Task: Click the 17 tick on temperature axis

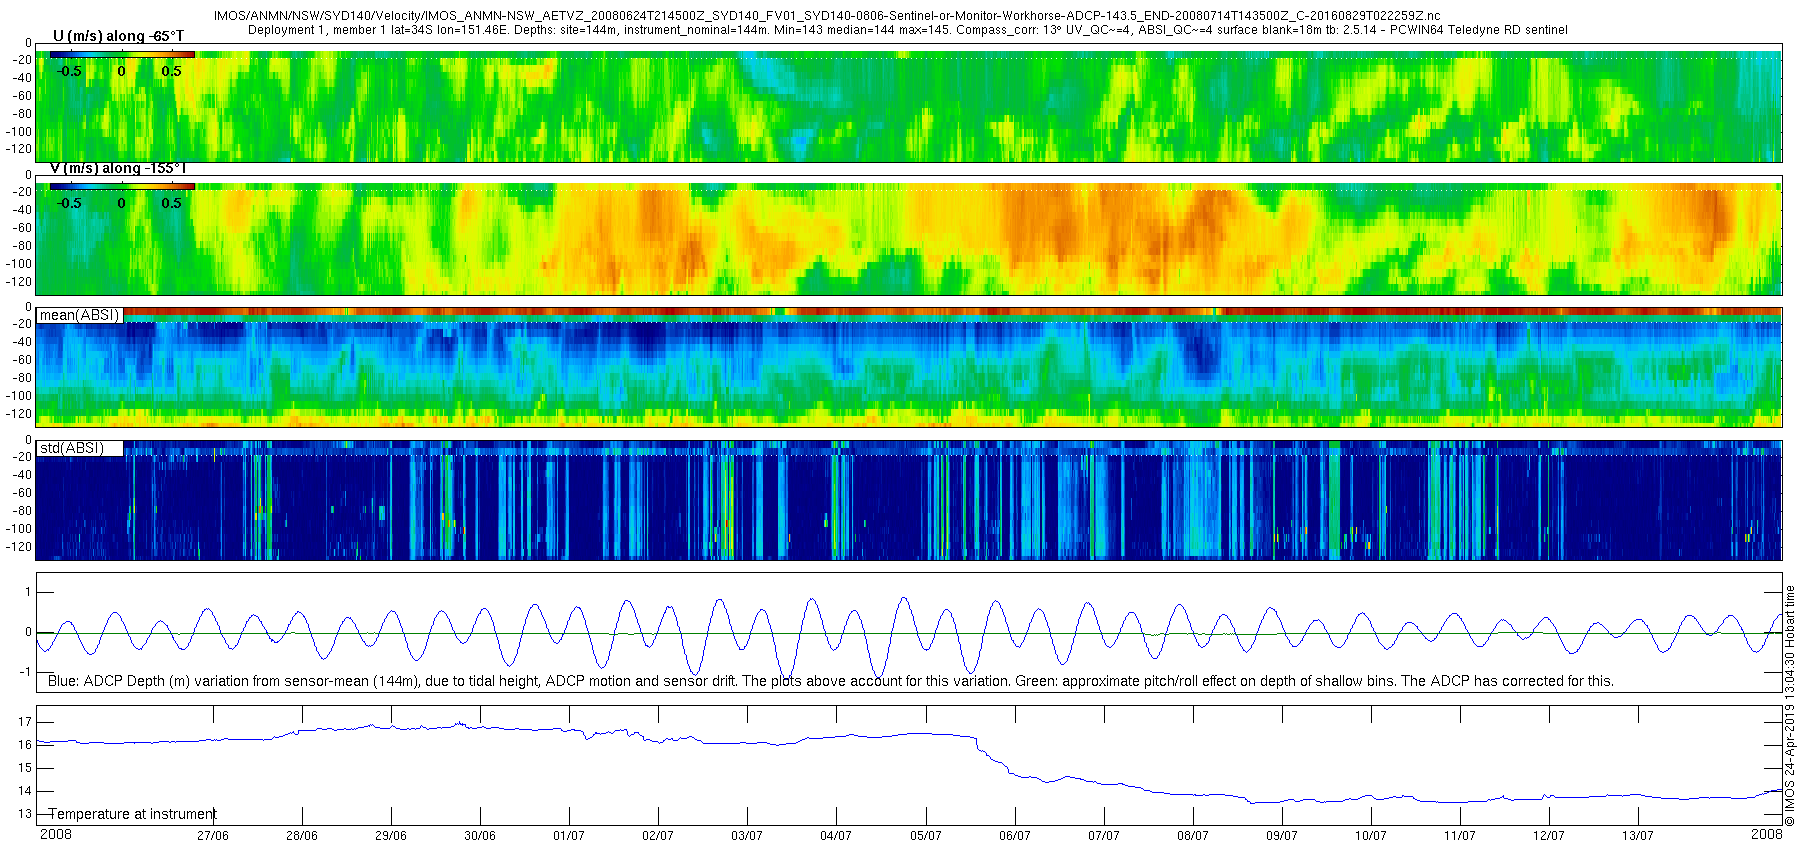Action: point(25,722)
